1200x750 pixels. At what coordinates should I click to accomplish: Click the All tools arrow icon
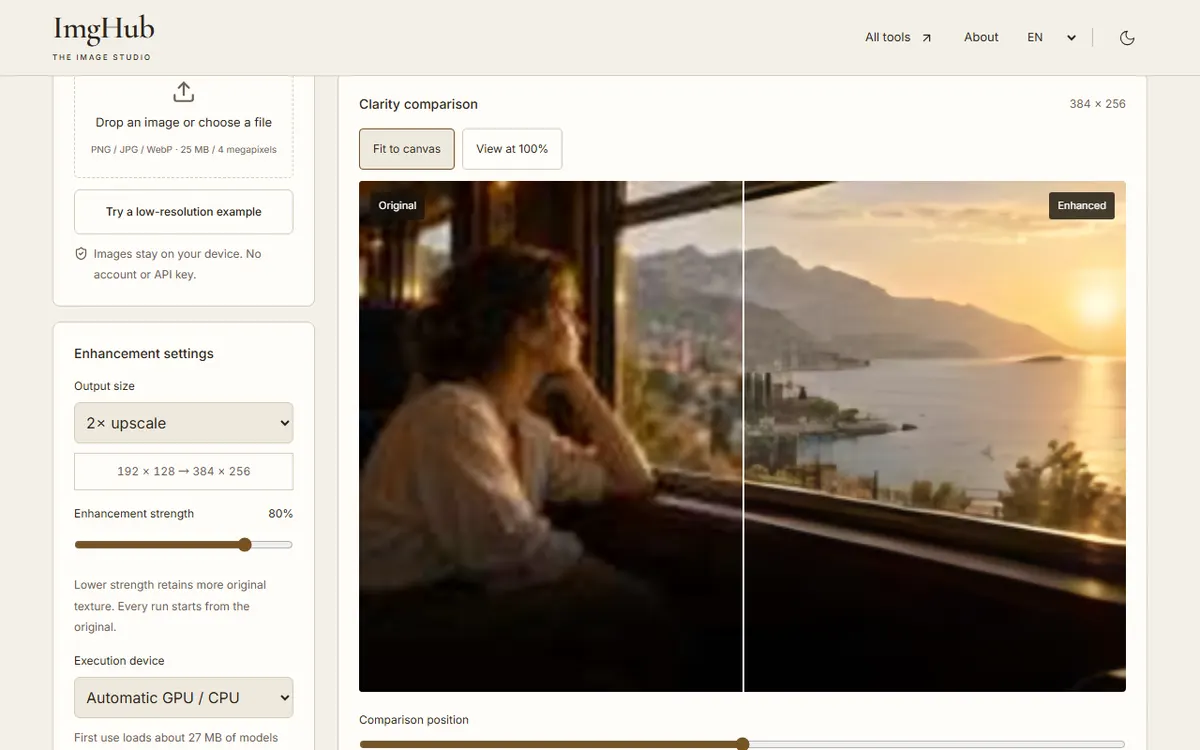point(926,38)
